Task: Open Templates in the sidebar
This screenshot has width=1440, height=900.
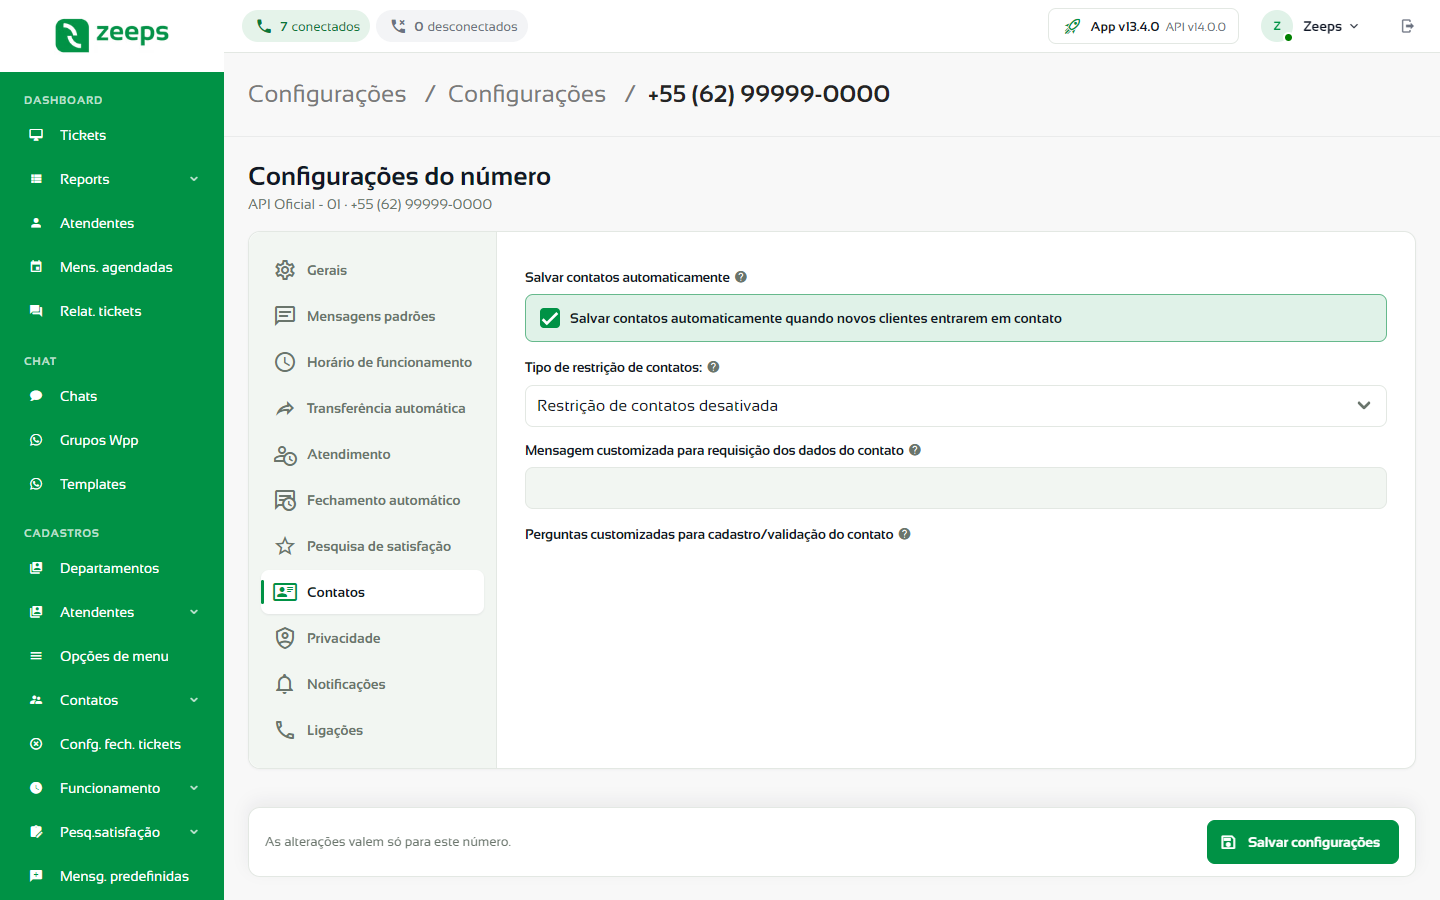Action: 112,484
